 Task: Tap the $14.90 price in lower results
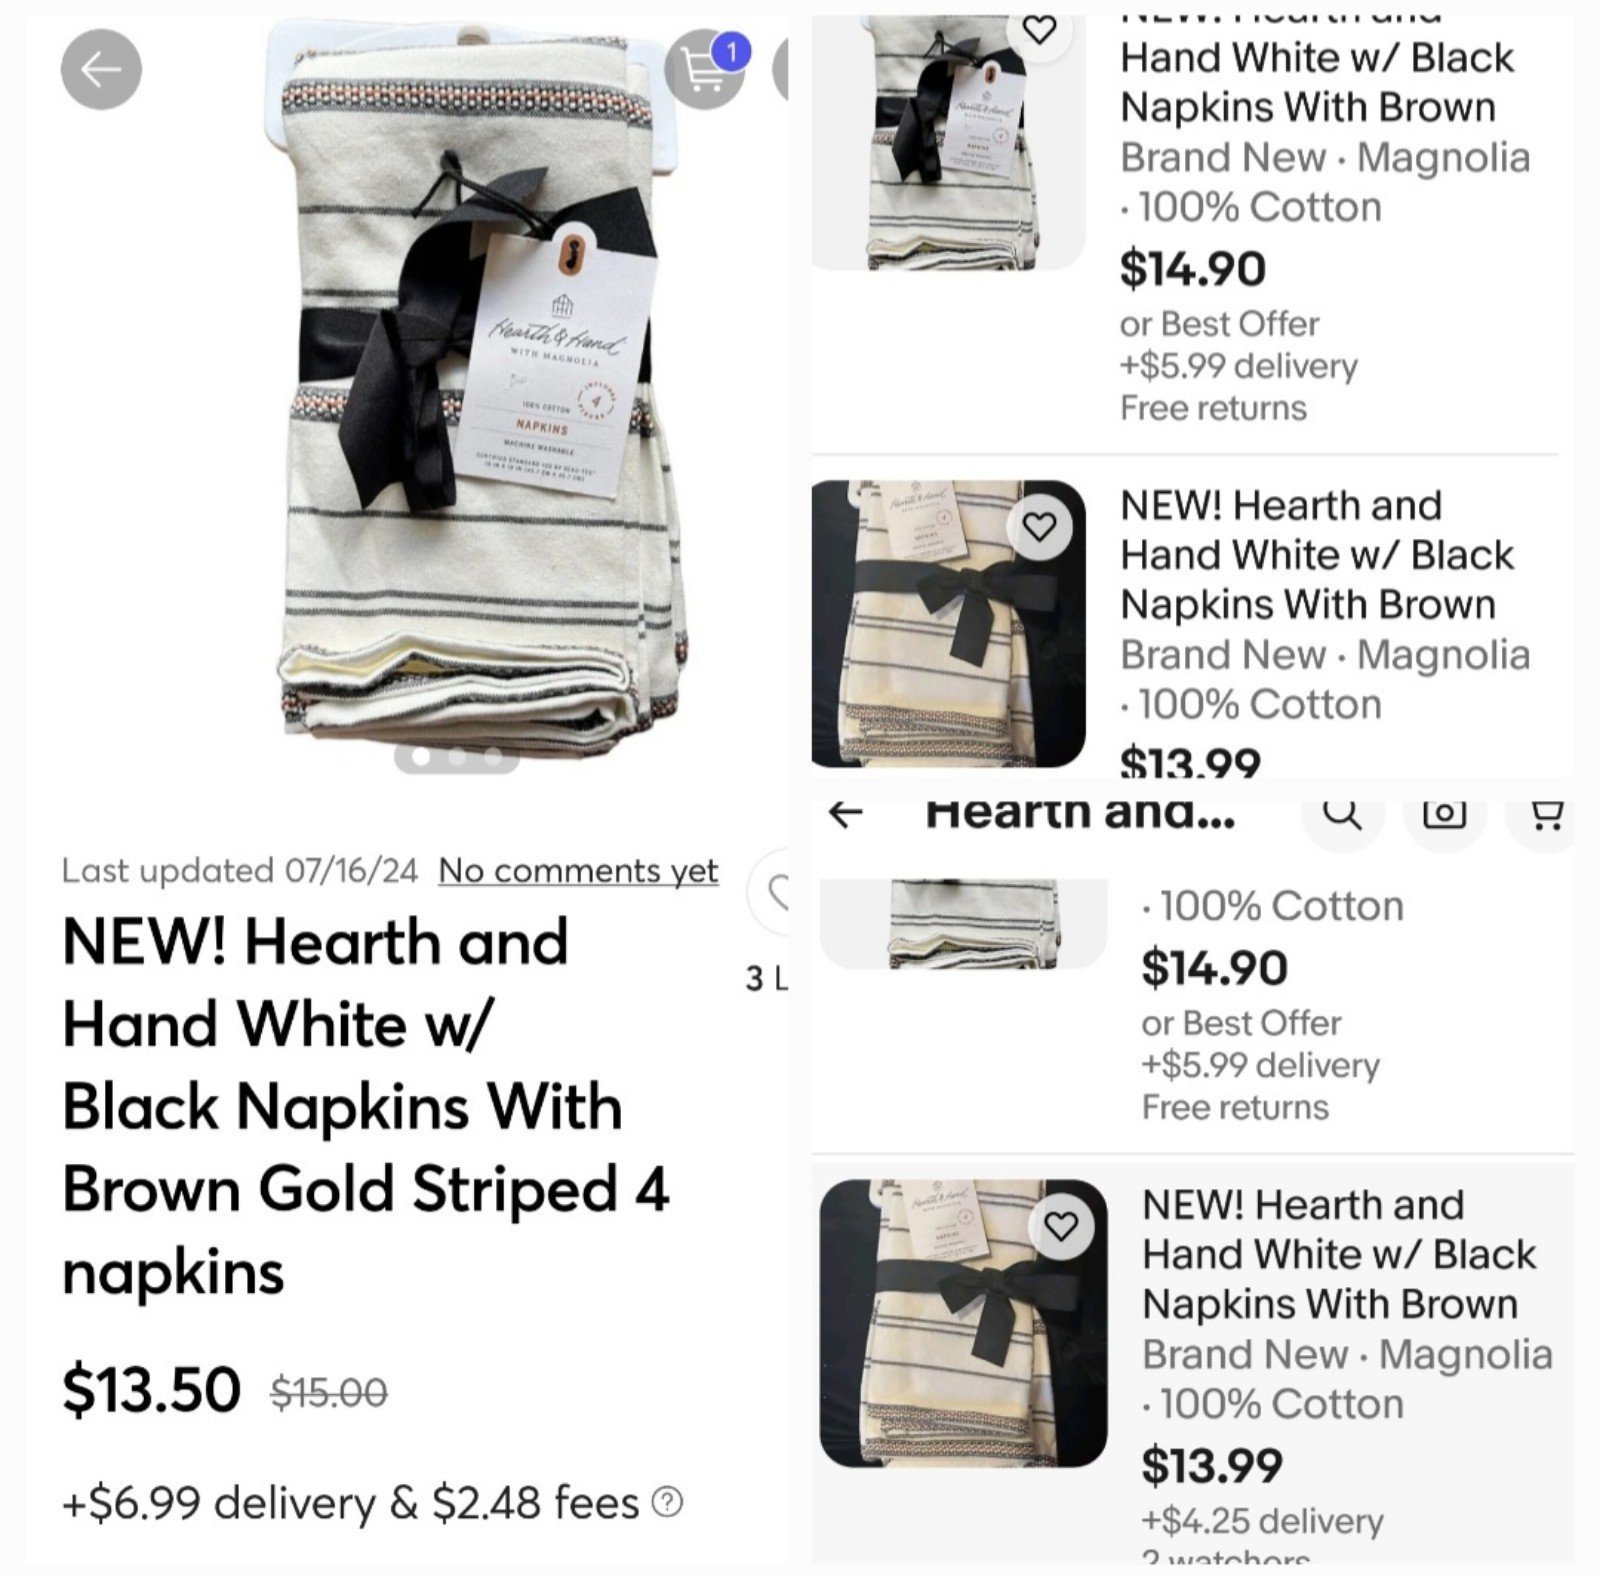click(x=1214, y=967)
